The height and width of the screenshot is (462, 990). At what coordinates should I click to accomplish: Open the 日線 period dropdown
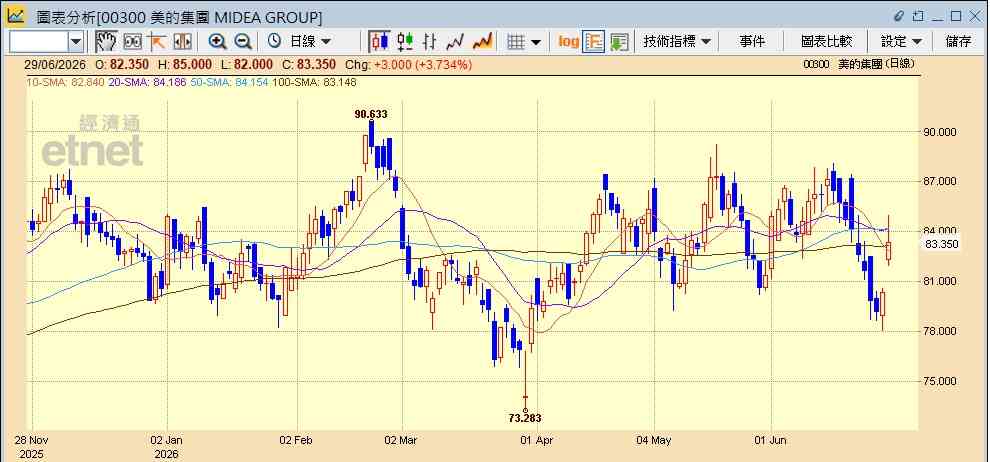310,42
